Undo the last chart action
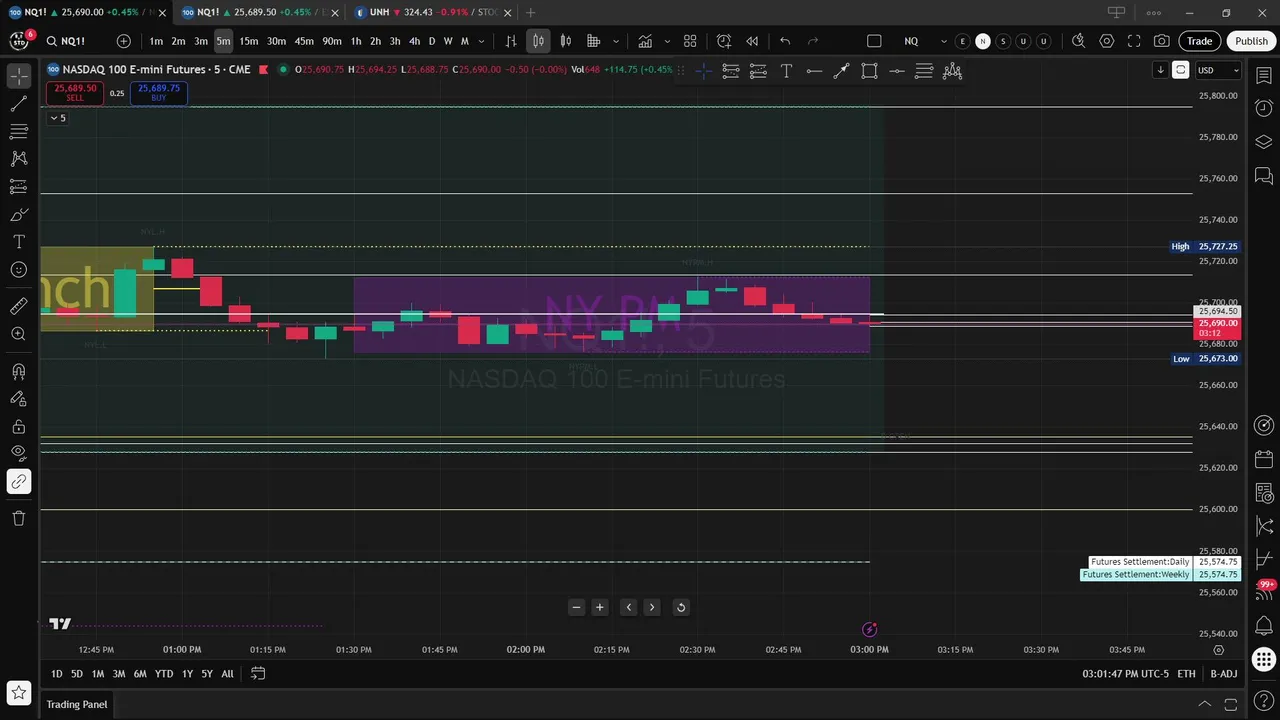This screenshot has width=1280, height=720. point(785,41)
